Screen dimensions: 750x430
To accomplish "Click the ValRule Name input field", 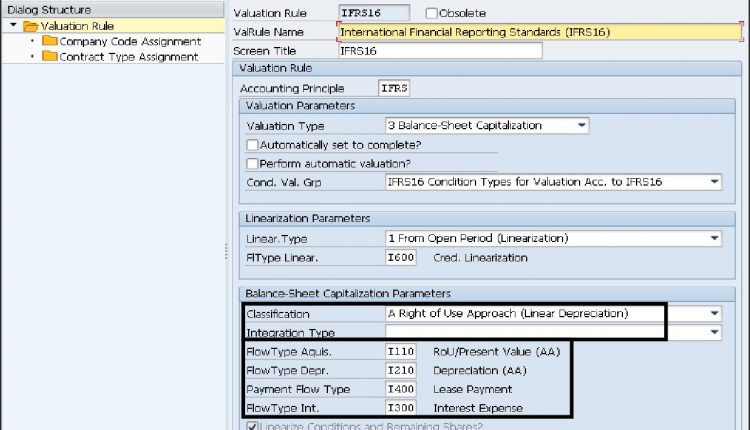I will 540,32.
